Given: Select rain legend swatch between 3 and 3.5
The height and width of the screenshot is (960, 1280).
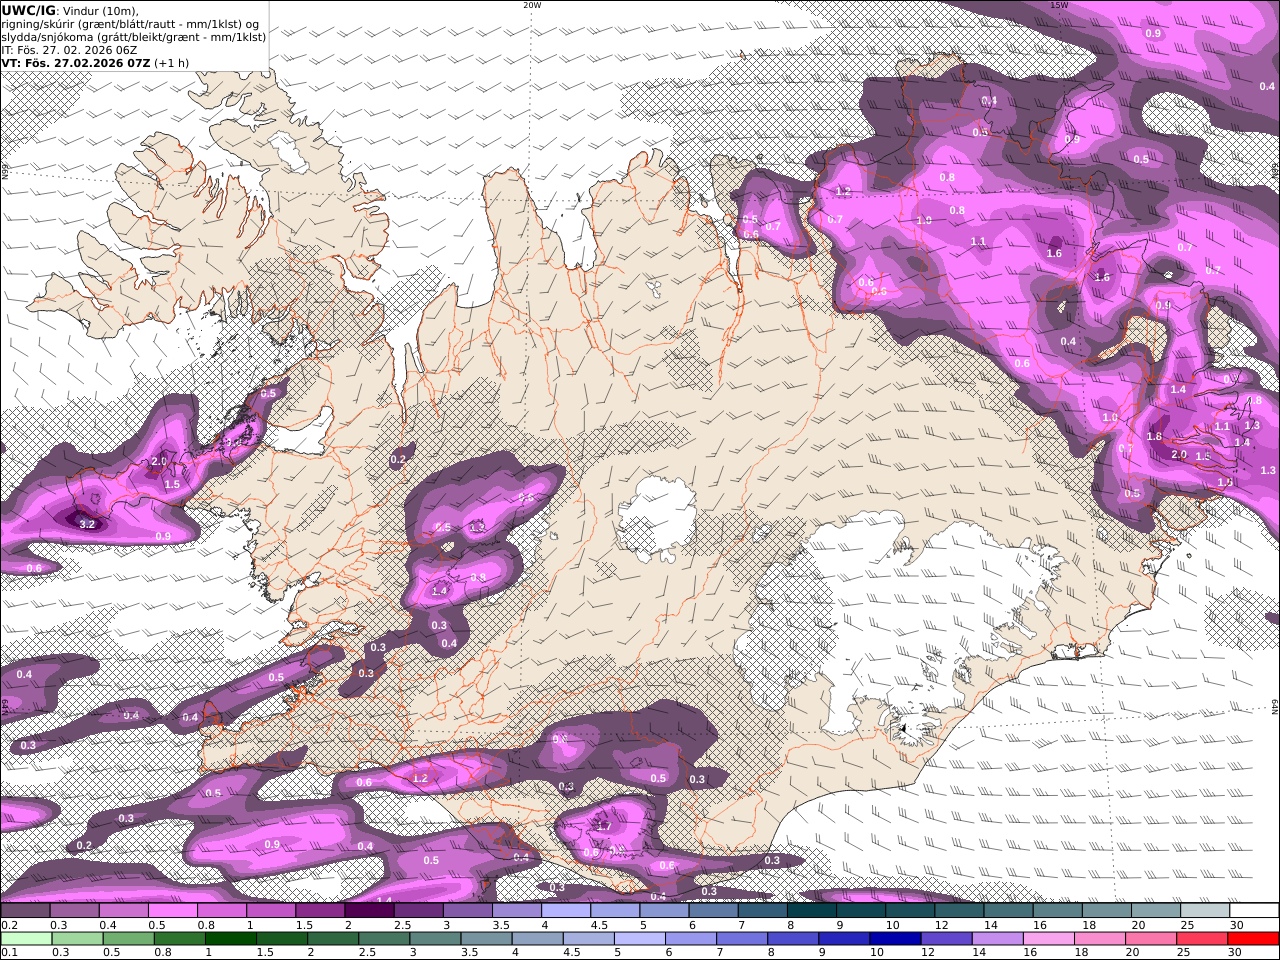Looking at the screenshot, I should coord(436,939).
